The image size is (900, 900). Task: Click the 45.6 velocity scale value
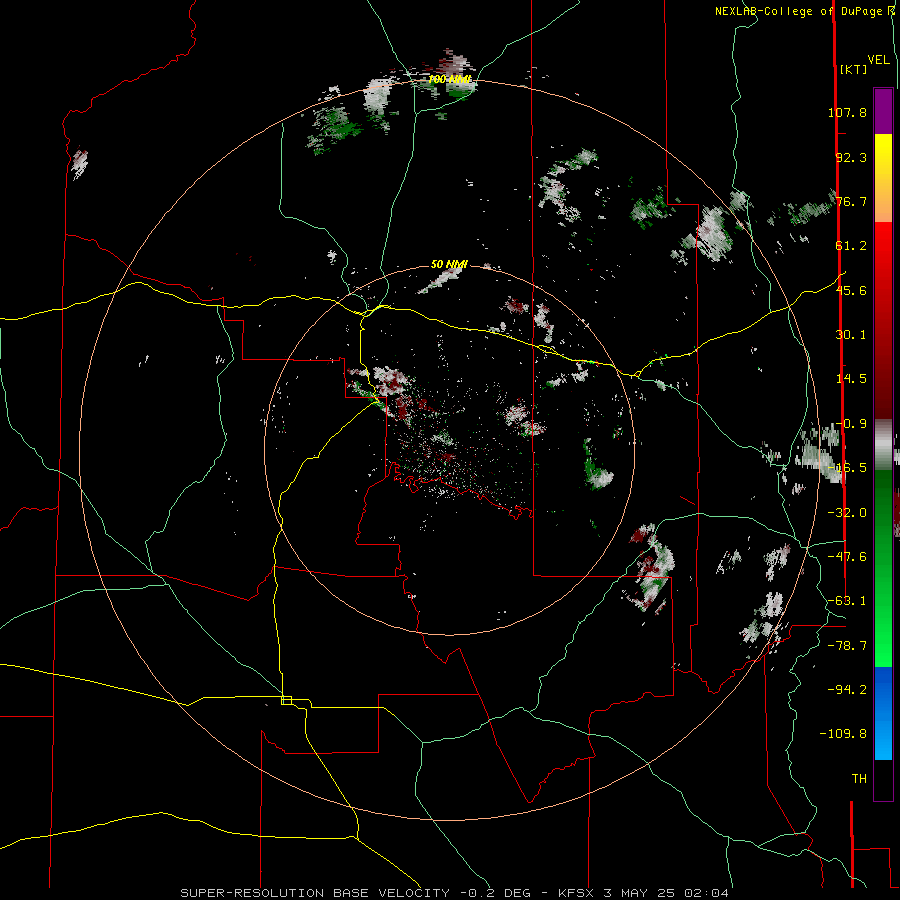[x=851, y=290]
